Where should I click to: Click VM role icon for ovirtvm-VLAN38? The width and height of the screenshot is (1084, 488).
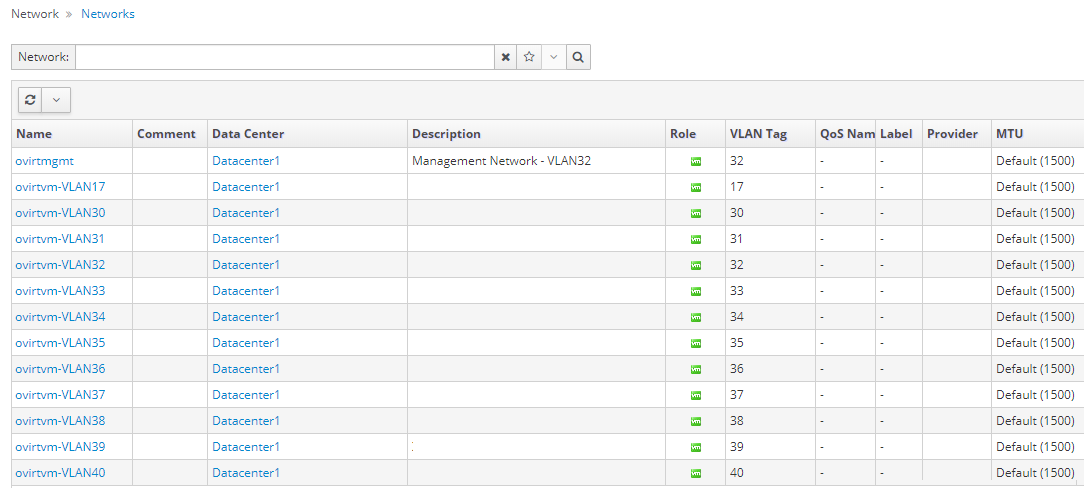point(695,421)
